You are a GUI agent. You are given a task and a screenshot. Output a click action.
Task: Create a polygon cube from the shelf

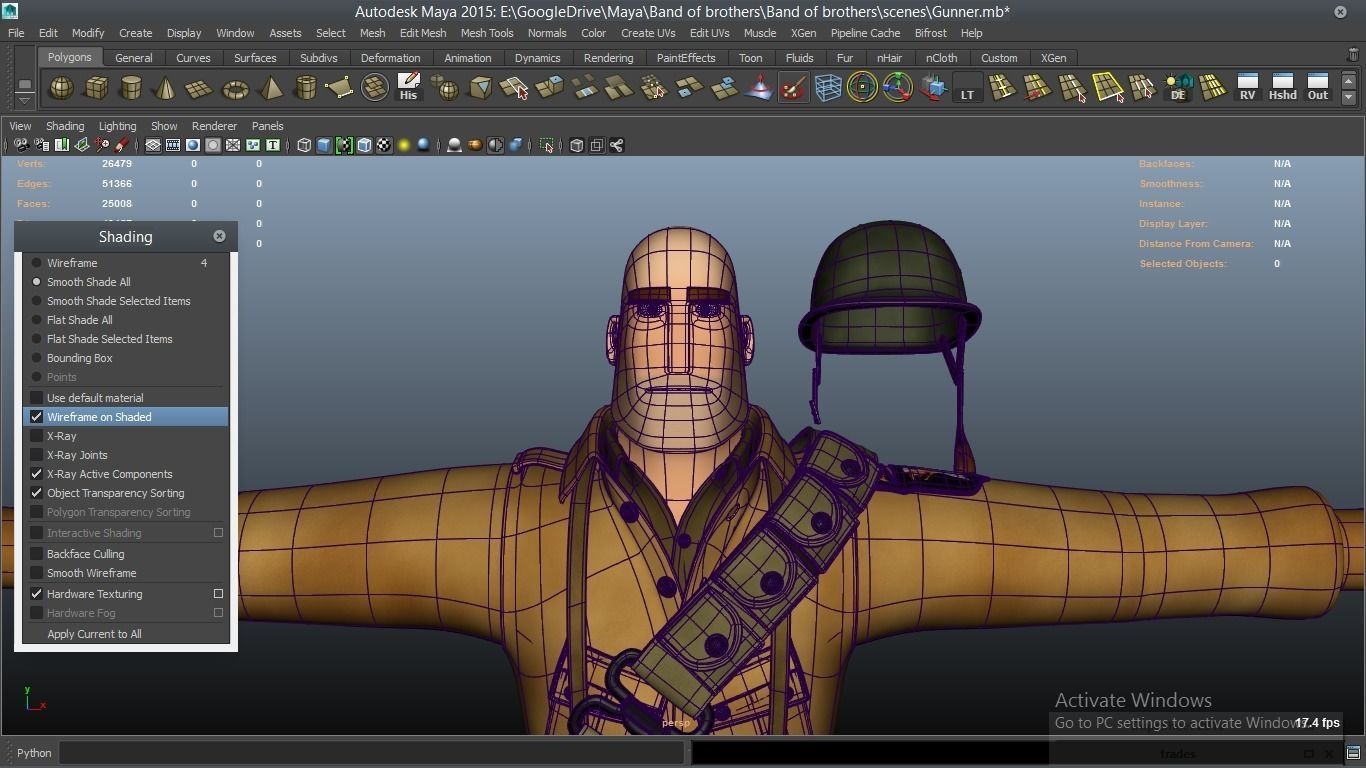click(x=96, y=88)
